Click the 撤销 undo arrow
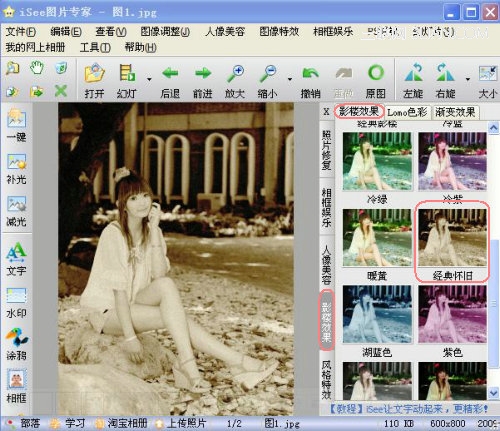This screenshot has width=500, height=431. click(310, 73)
